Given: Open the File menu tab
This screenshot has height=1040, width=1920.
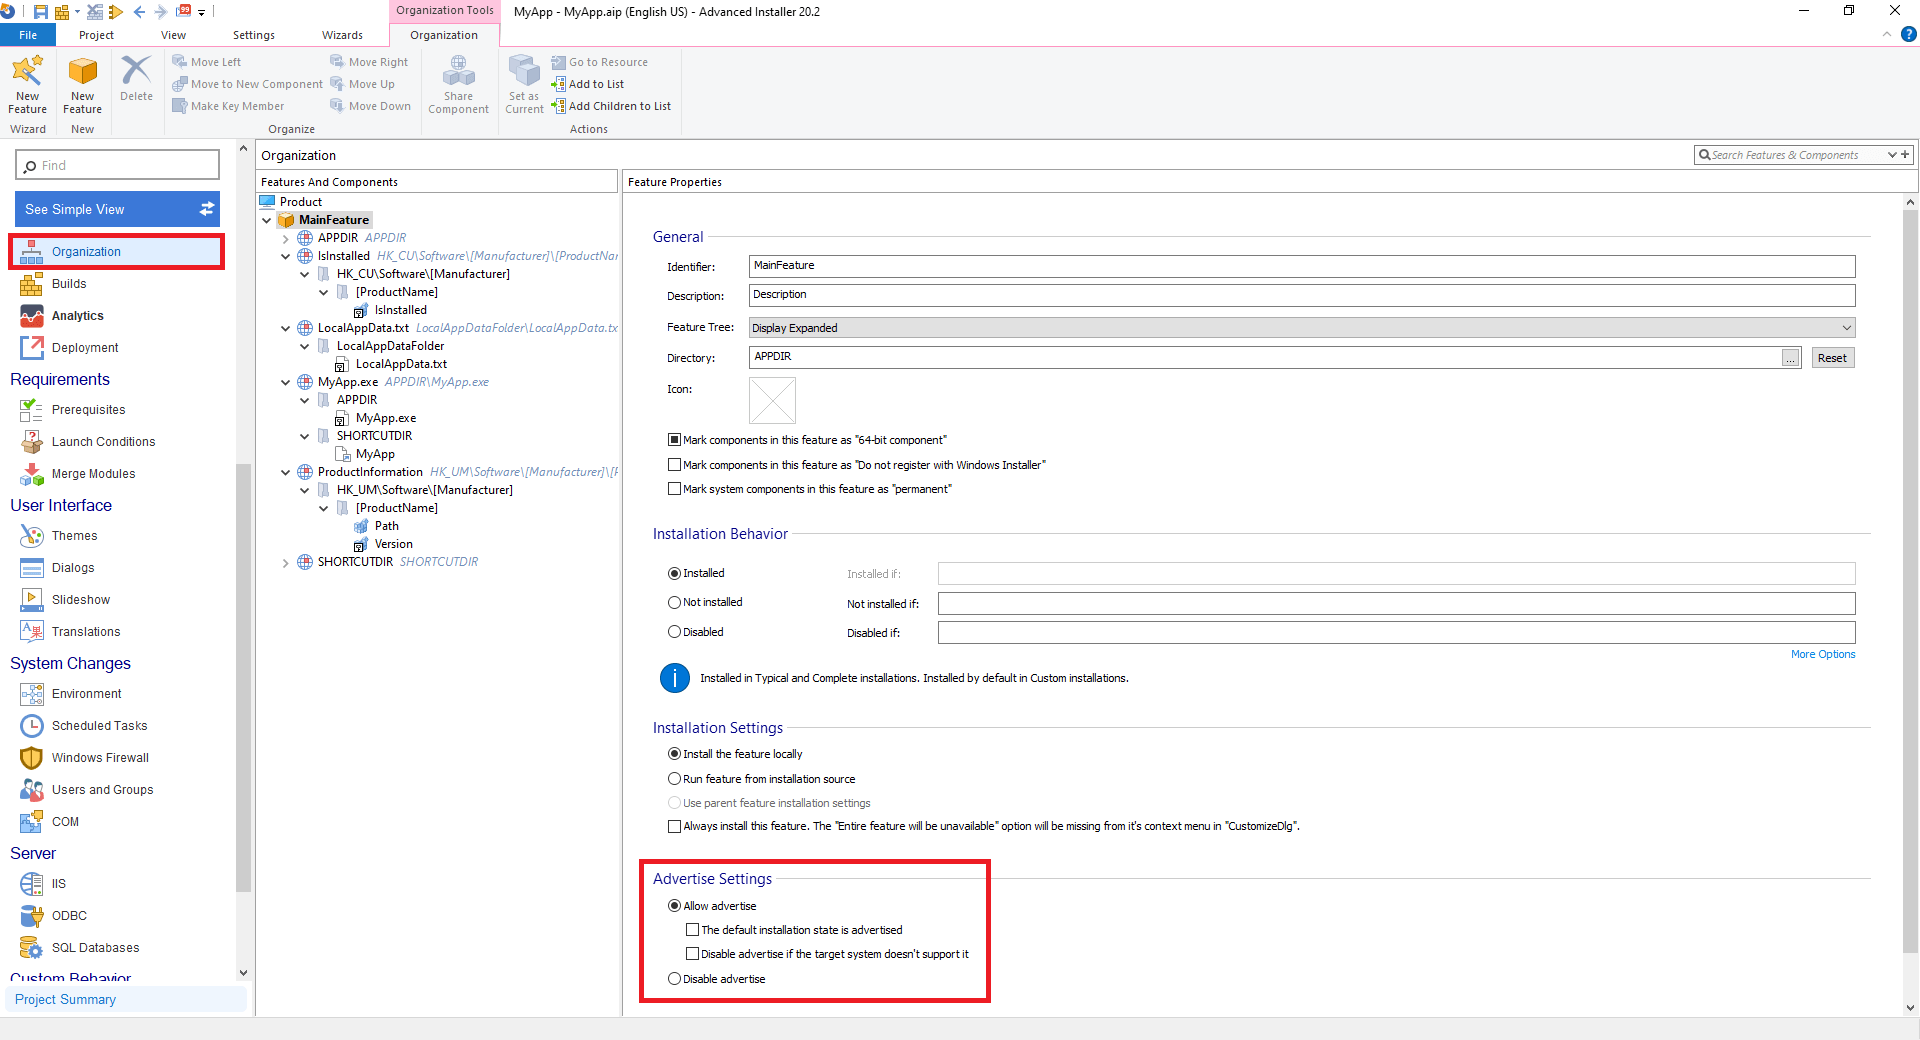Looking at the screenshot, I should pyautogui.click(x=28, y=35).
